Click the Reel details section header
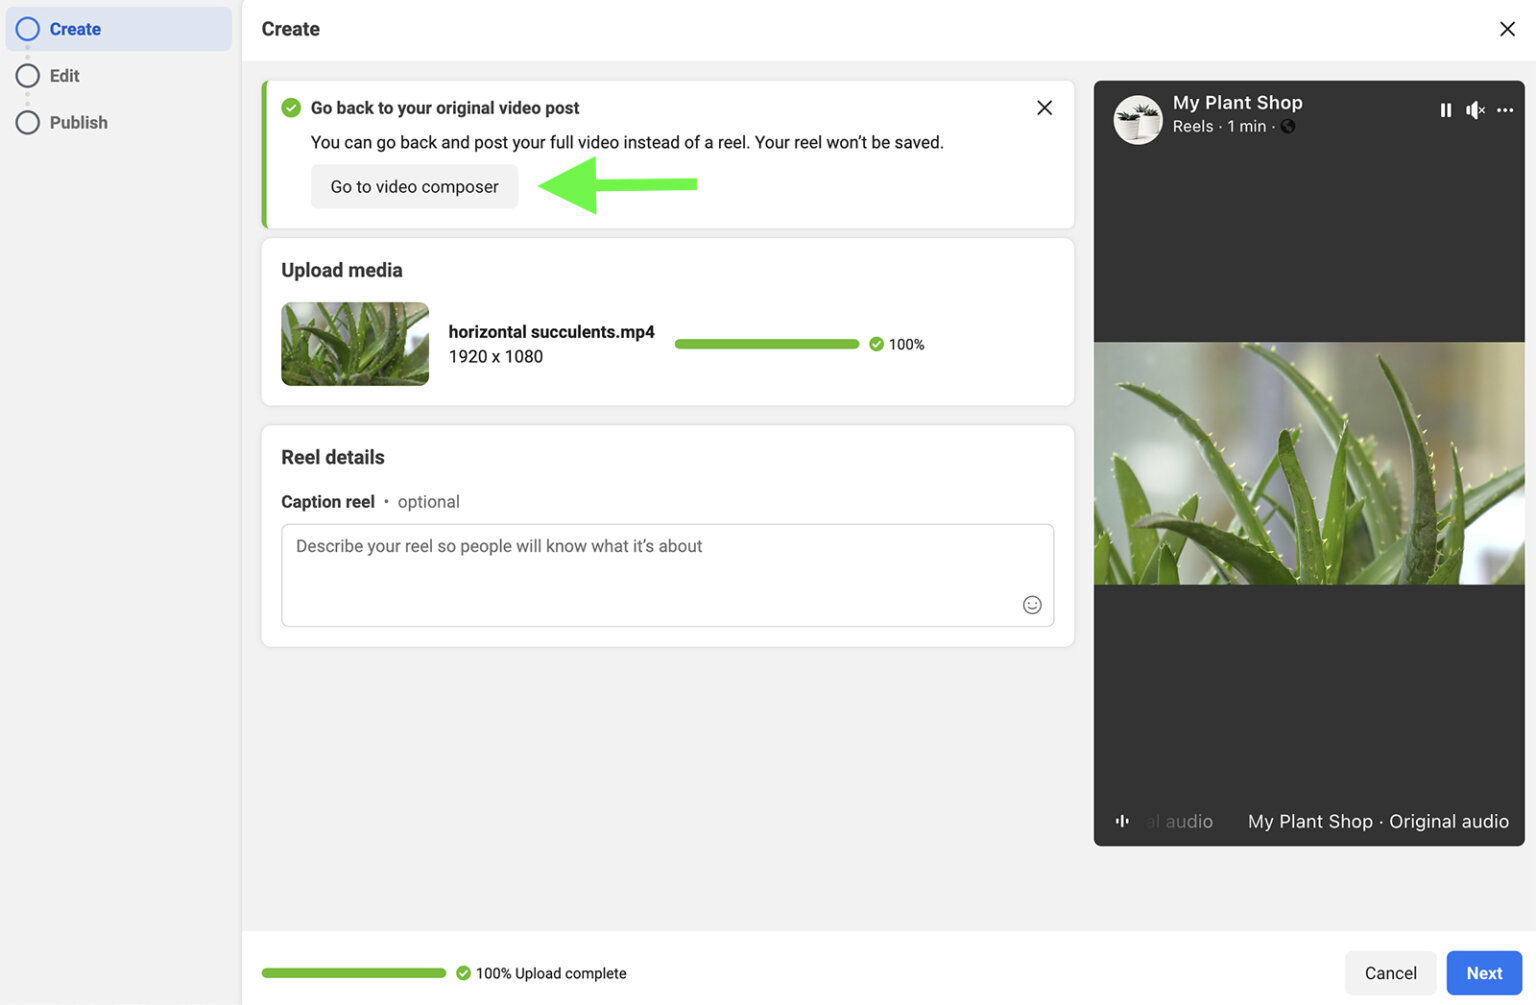1536x1005 pixels. (333, 457)
